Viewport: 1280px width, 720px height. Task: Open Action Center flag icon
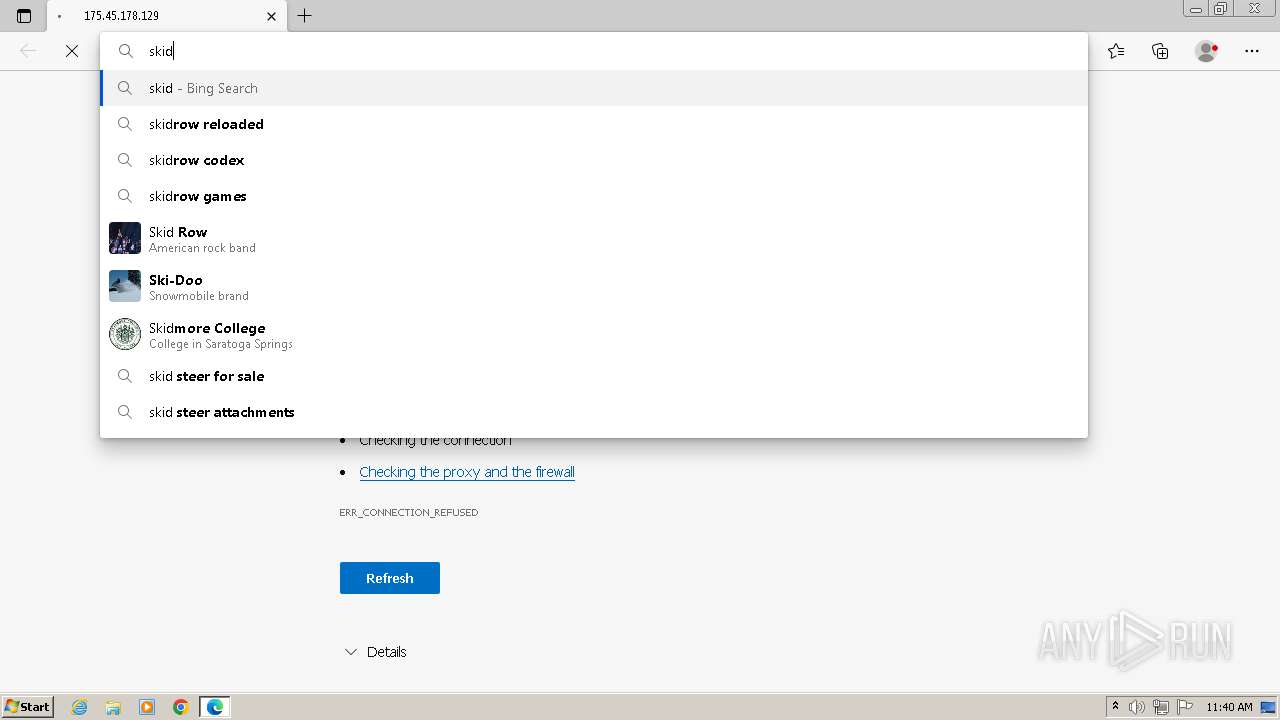(1185, 707)
